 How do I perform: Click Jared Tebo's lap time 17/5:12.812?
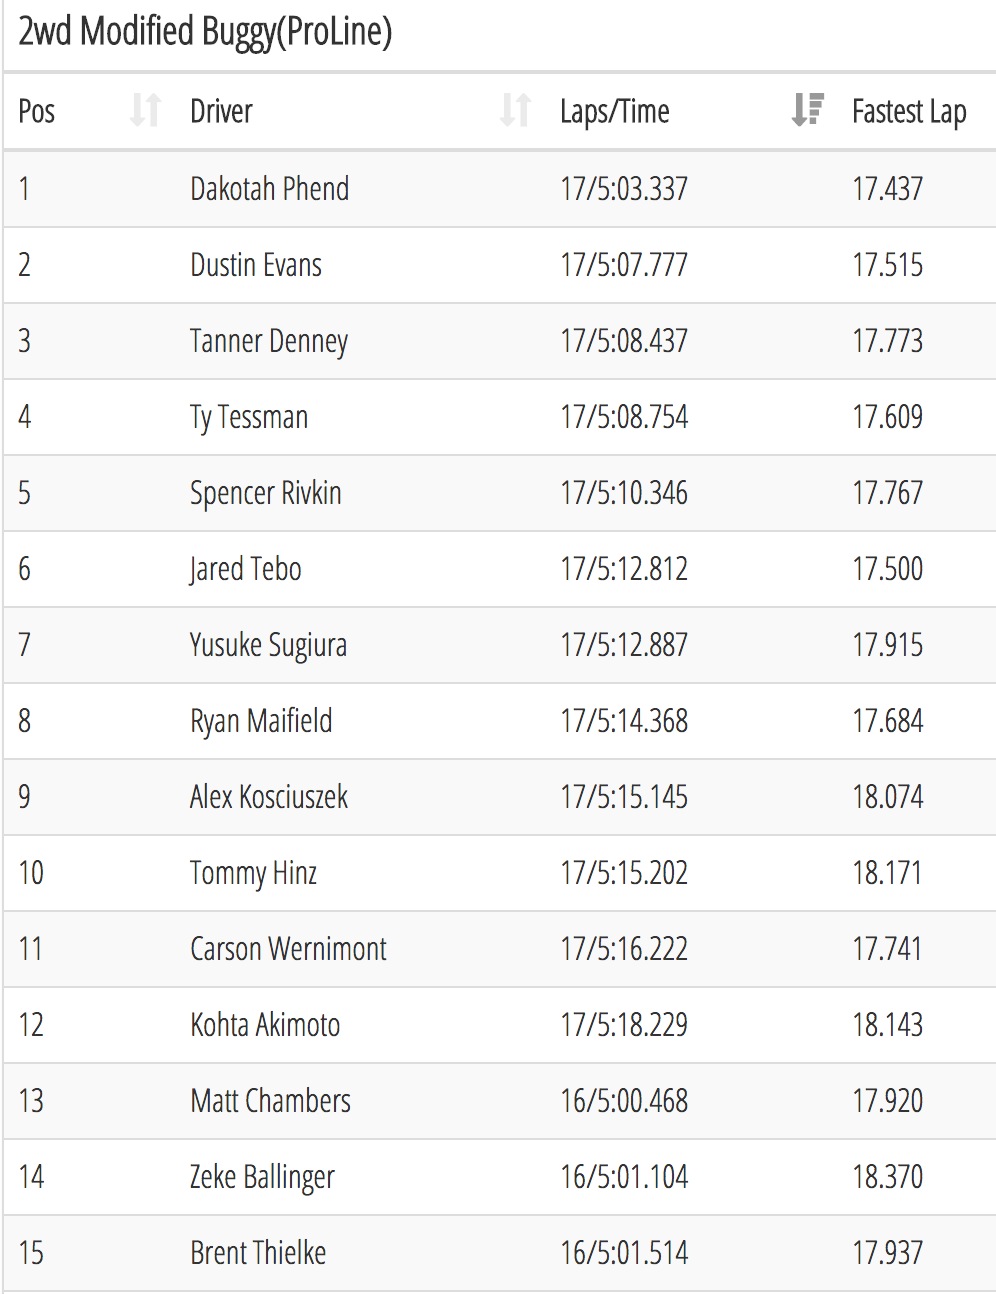pyautogui.click(x=624, y=569)
